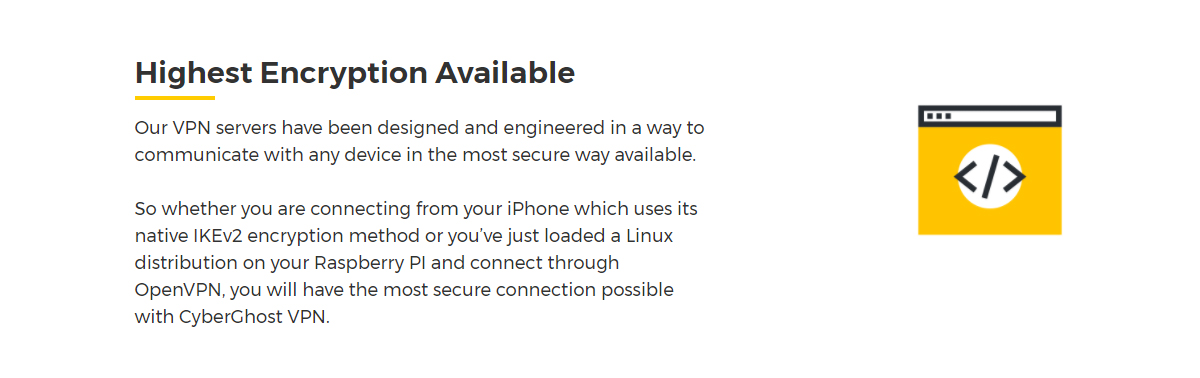Click the CyberGhost VPN text
This screenshot has width=1200, height=378.
point(251,317)
